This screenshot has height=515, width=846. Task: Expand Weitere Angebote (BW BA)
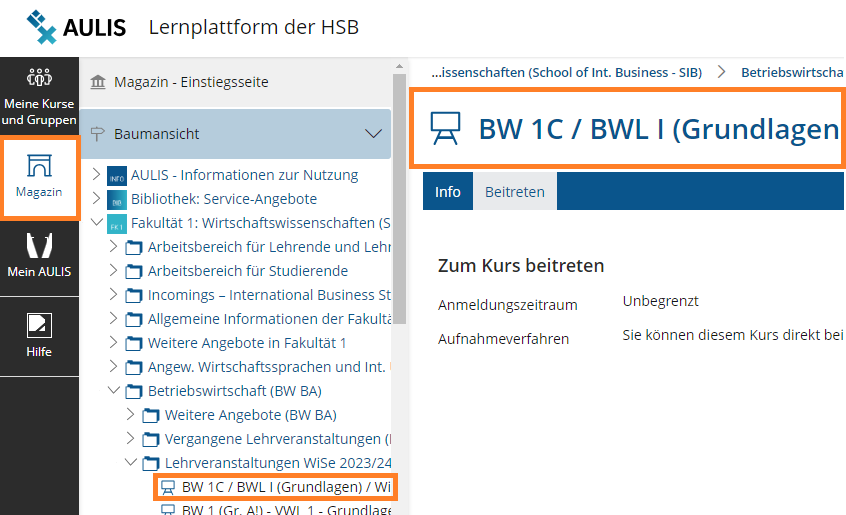130,414
